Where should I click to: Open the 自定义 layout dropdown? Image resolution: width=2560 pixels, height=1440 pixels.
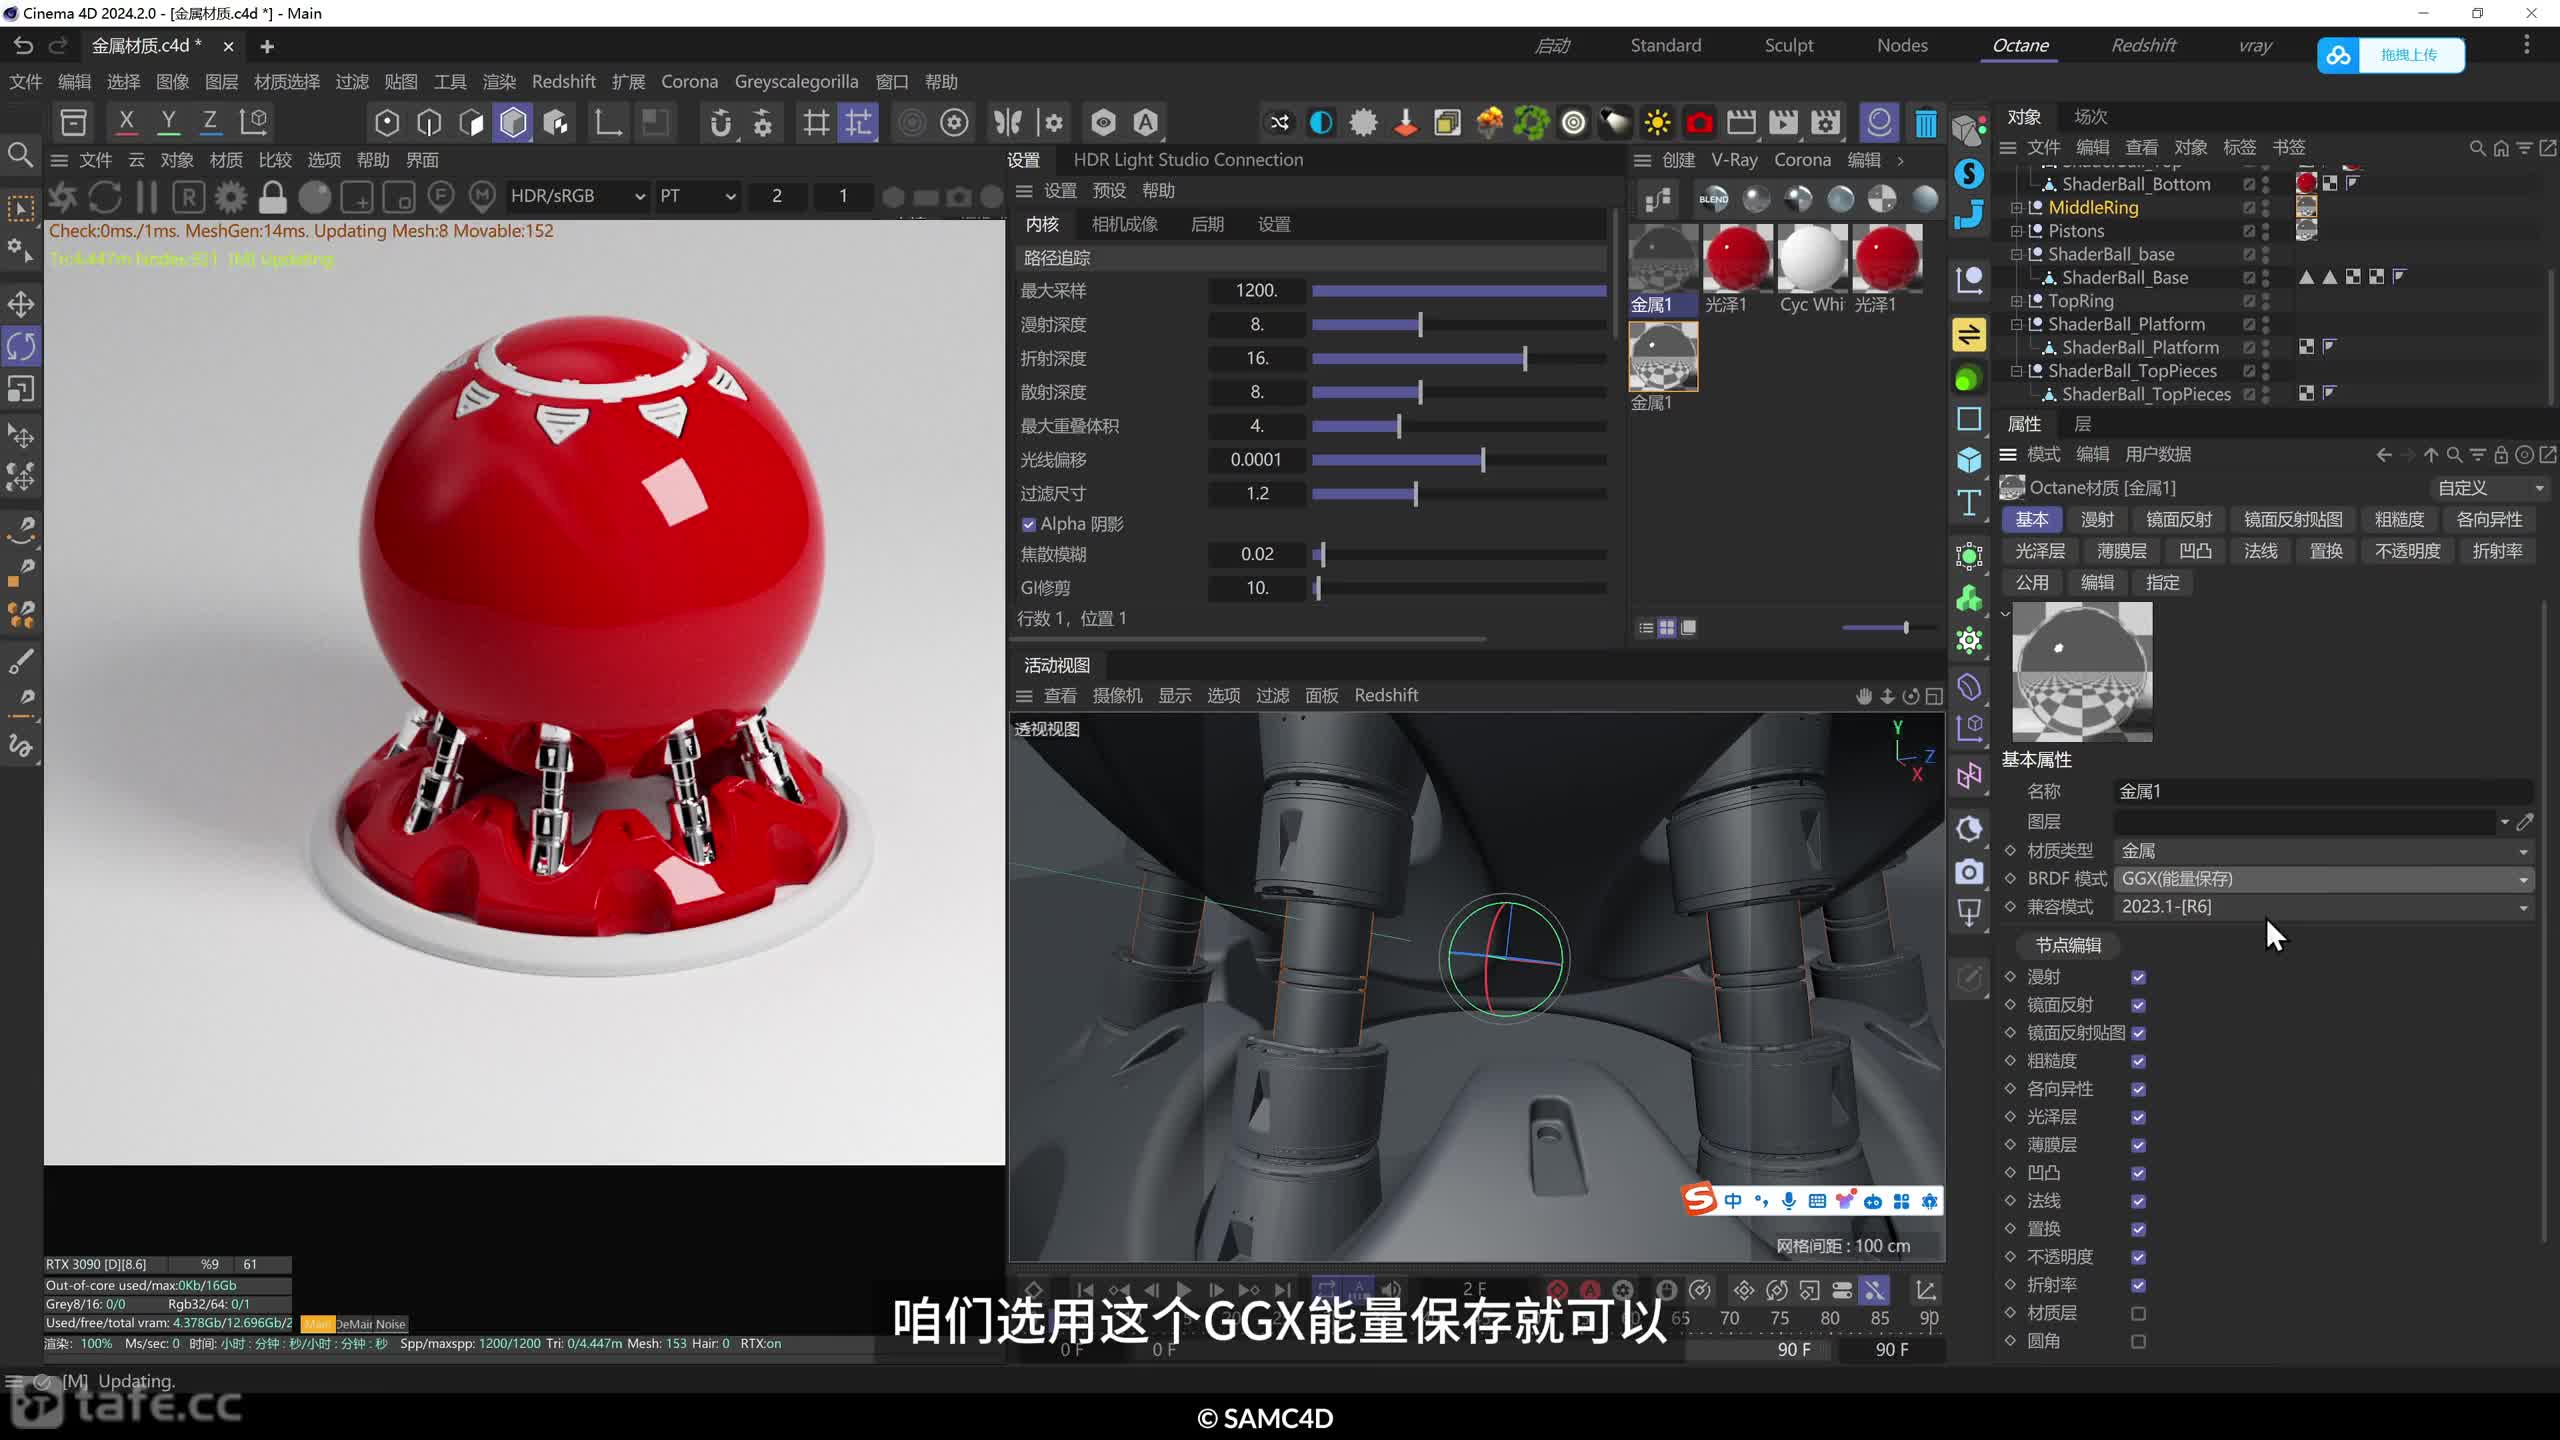pos(2490,488)
